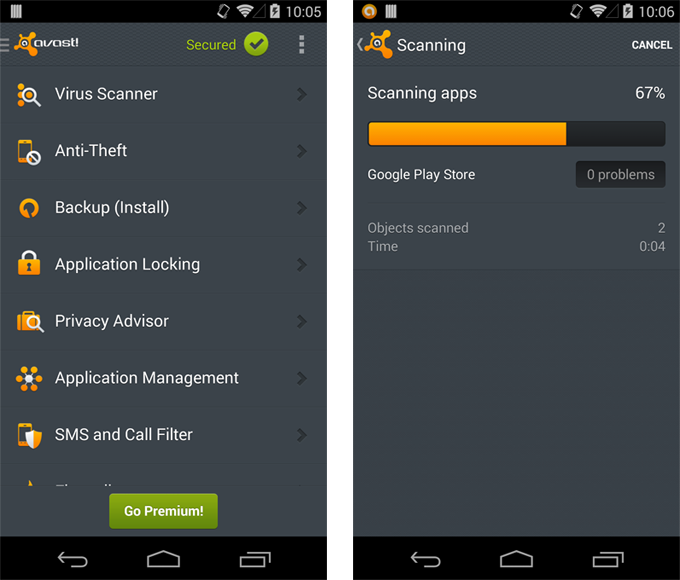This screenshot has height=580, width=680.
Task: Expand the Virus Scanner row chevron
Action: (x=302, y=94)
